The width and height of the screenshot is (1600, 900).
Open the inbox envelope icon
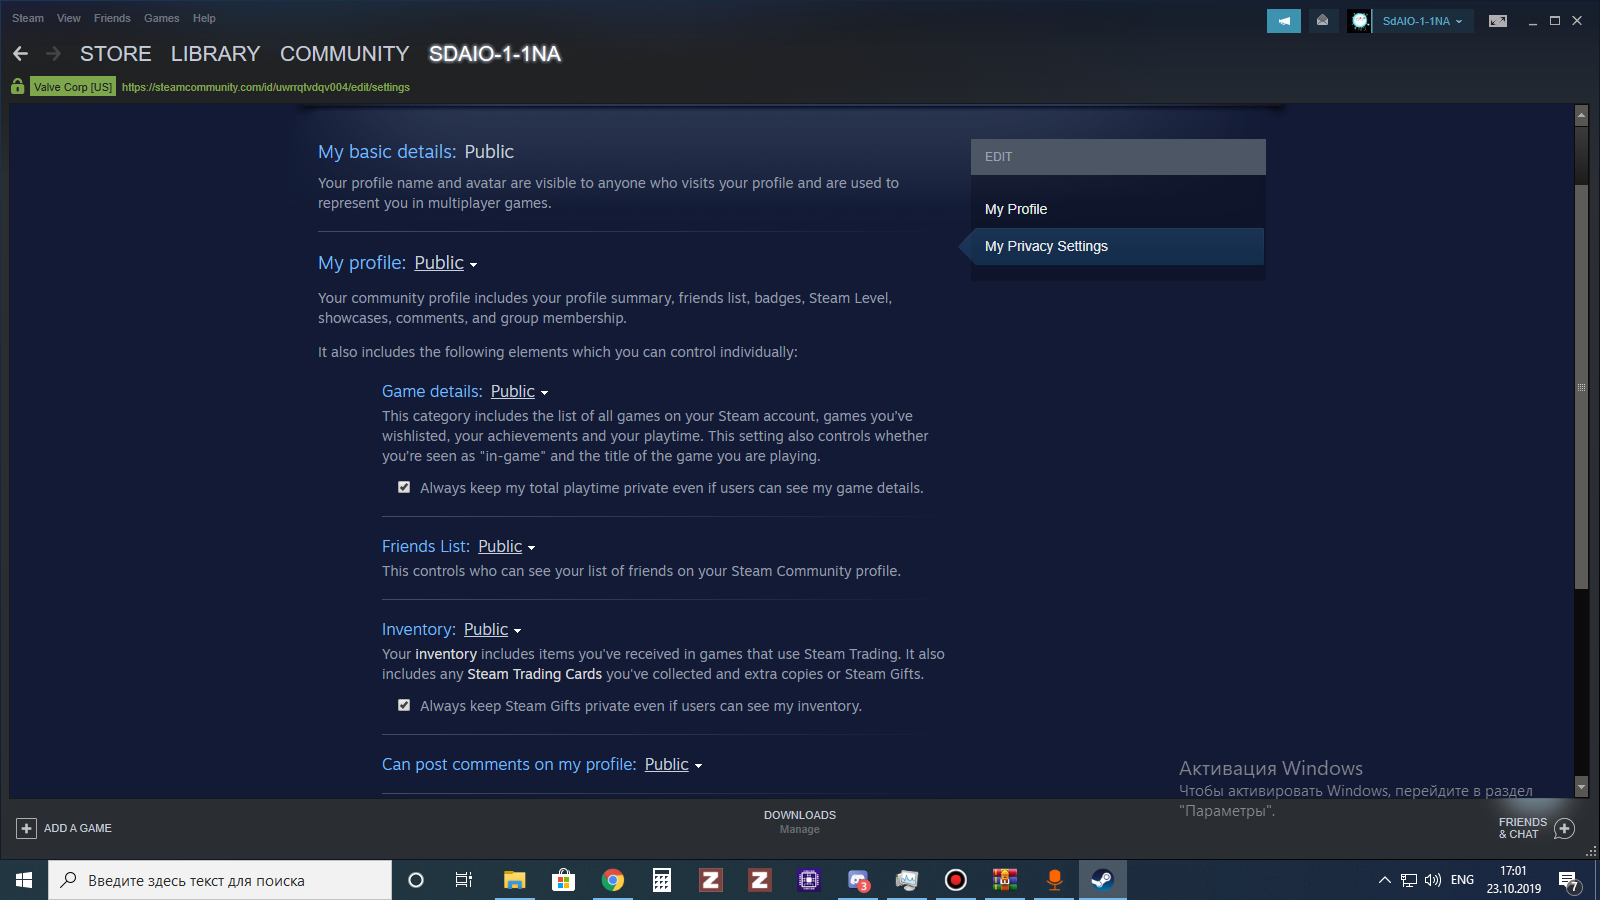coord(1322,21)
